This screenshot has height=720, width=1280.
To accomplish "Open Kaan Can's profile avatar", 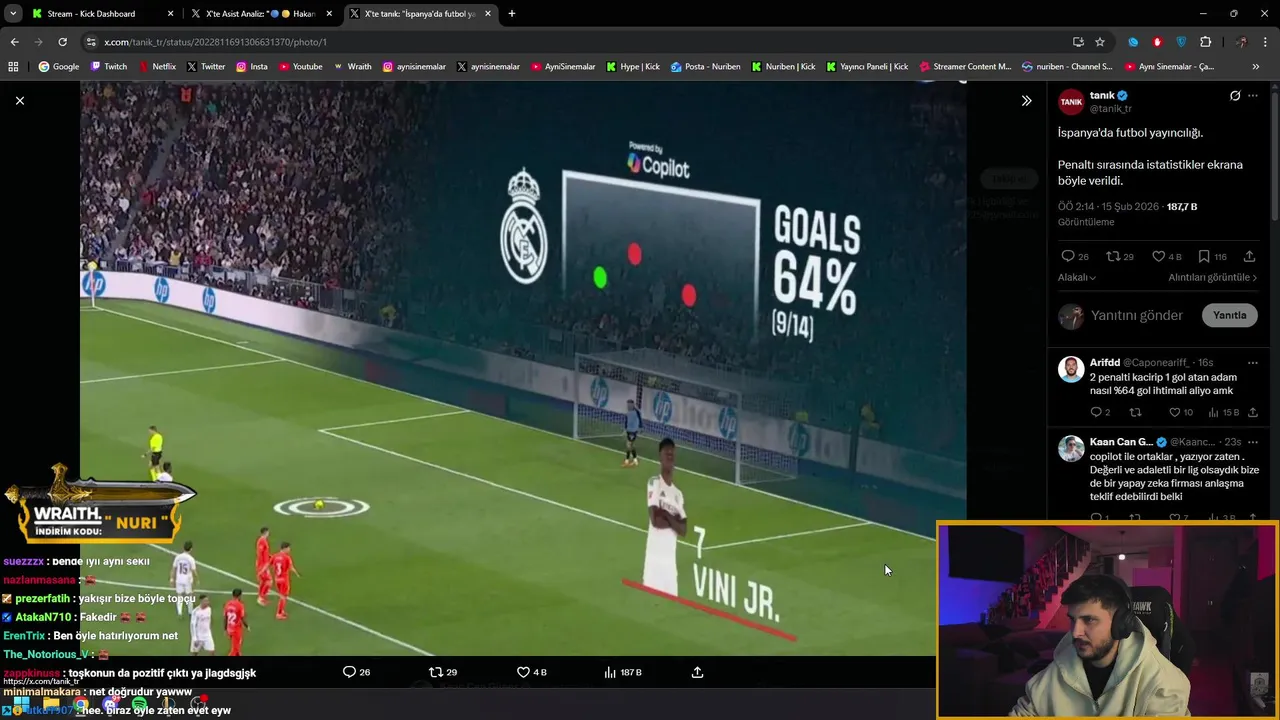I will [1071, 447].
